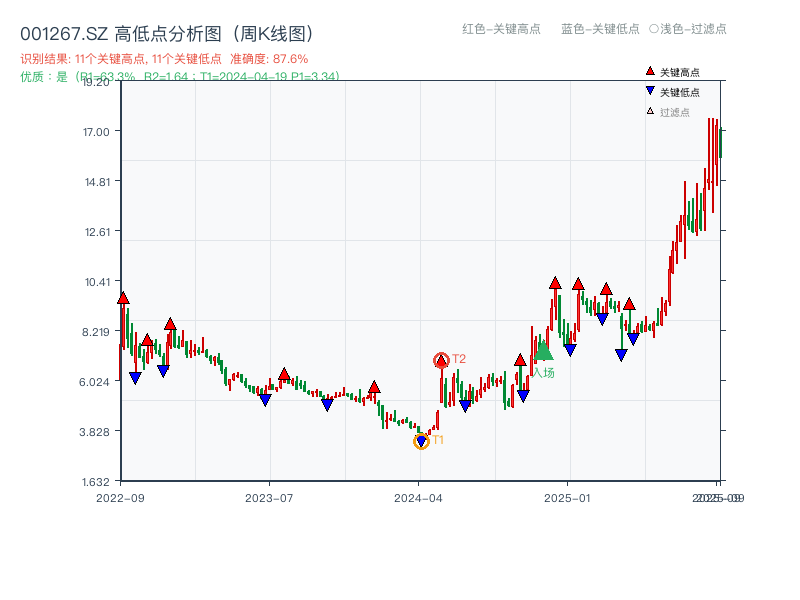Click the 关键高点 legend label
800x600 pixels.
click(x=680, y=72)
